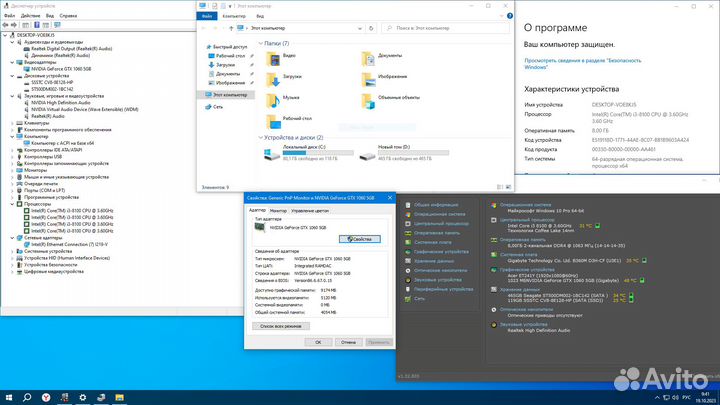This screenshot has height=405, width=720.
Task: Click Отмена in adapter properties dialog
Action: coord(348,342)
